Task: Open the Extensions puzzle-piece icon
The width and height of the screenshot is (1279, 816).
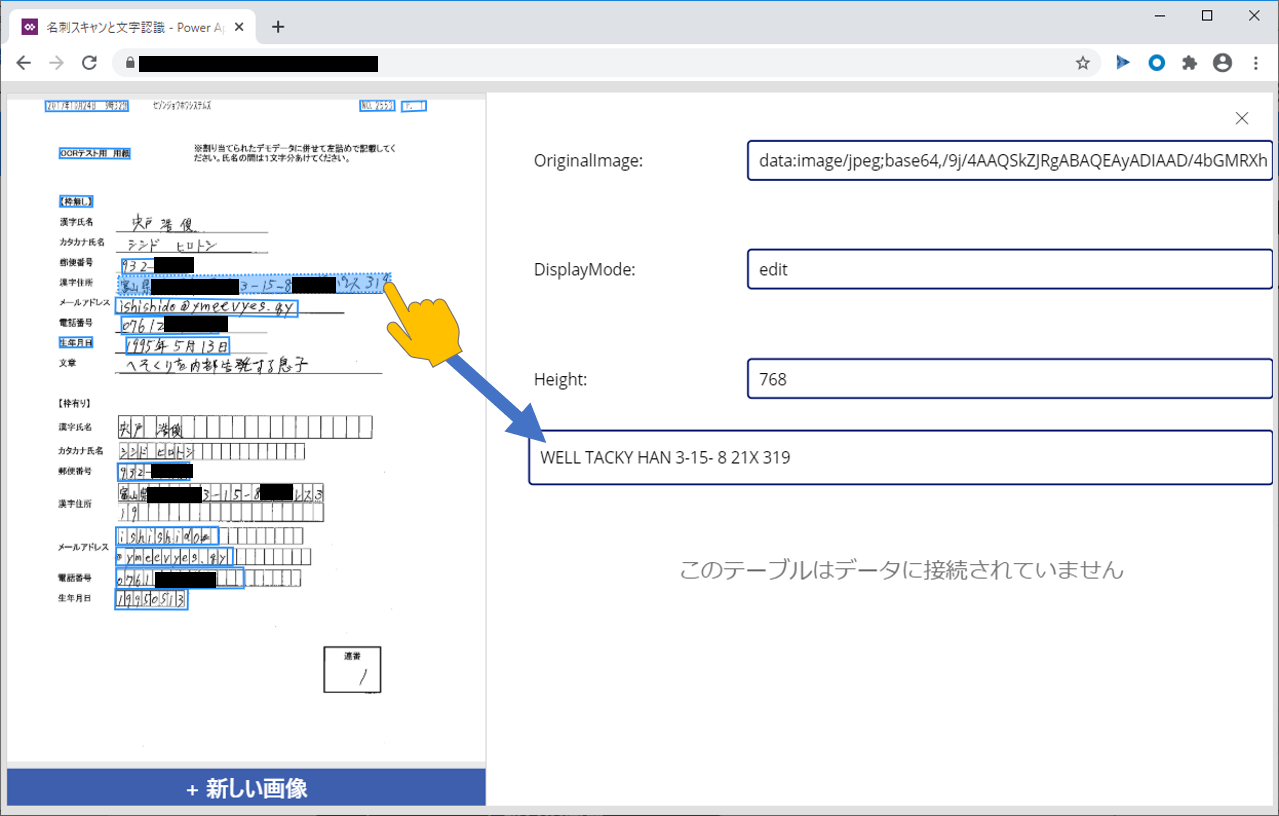Action: [1189, 62]
